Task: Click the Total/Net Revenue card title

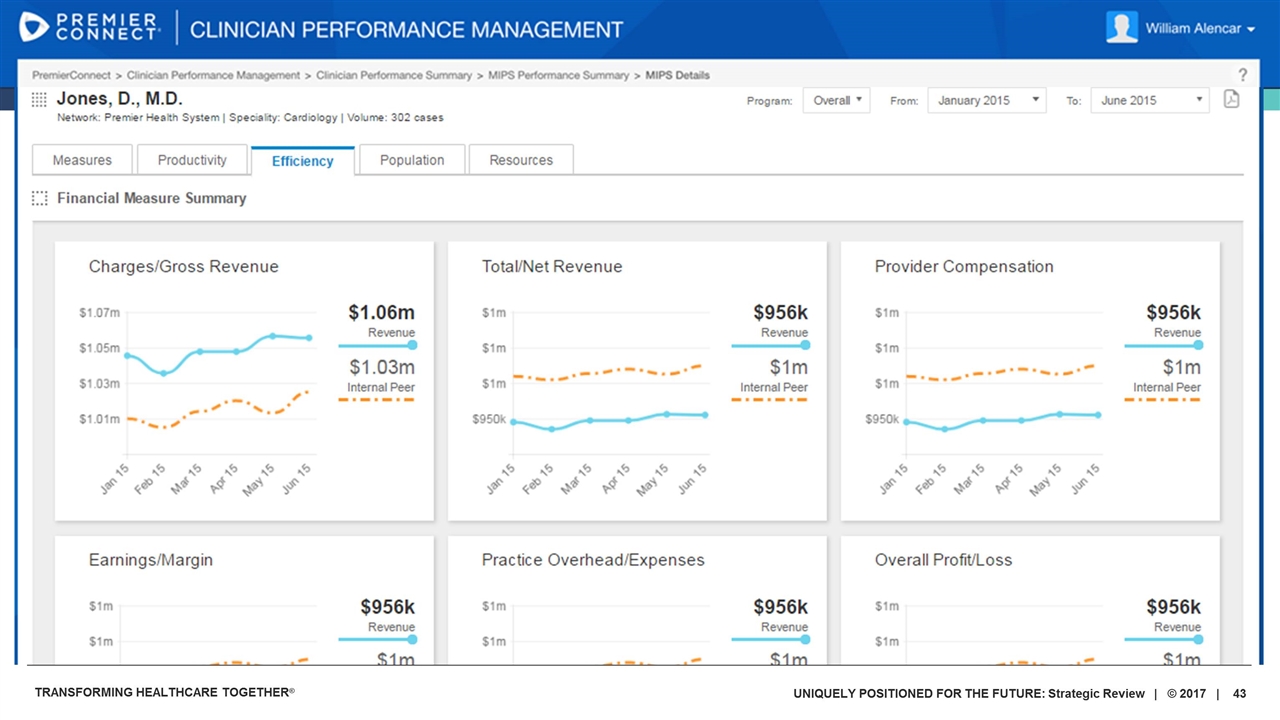Action: (552, 266)
